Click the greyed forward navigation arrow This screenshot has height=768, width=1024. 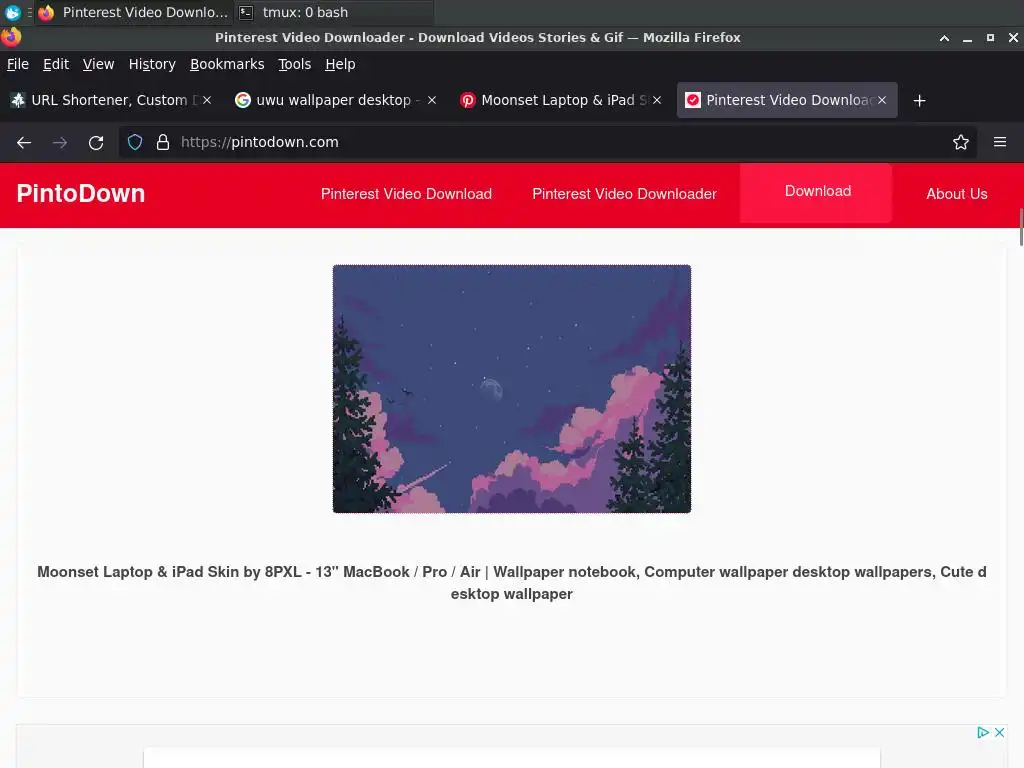[x=59, y=142]
